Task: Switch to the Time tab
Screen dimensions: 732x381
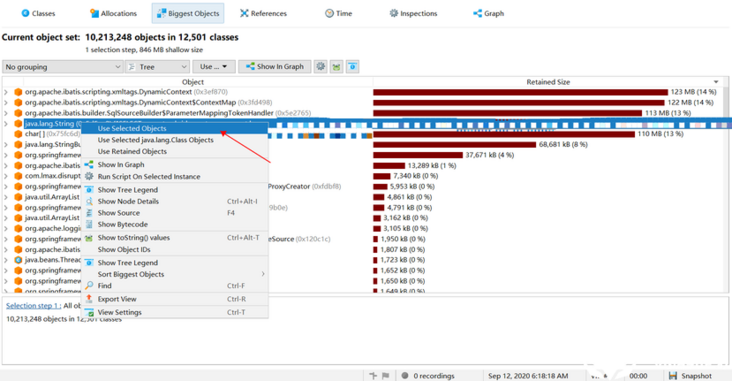Action: (338, 14)
